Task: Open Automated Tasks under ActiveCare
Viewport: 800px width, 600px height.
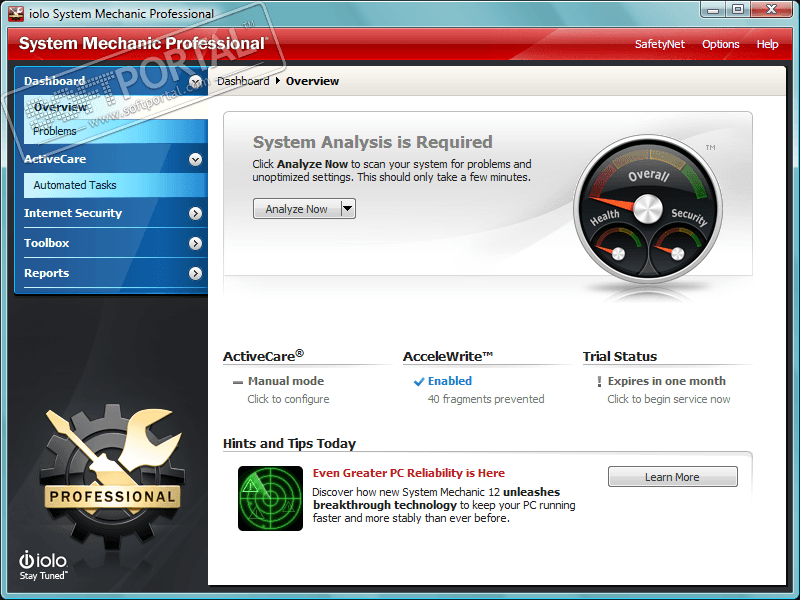Action: pos(115,185)
